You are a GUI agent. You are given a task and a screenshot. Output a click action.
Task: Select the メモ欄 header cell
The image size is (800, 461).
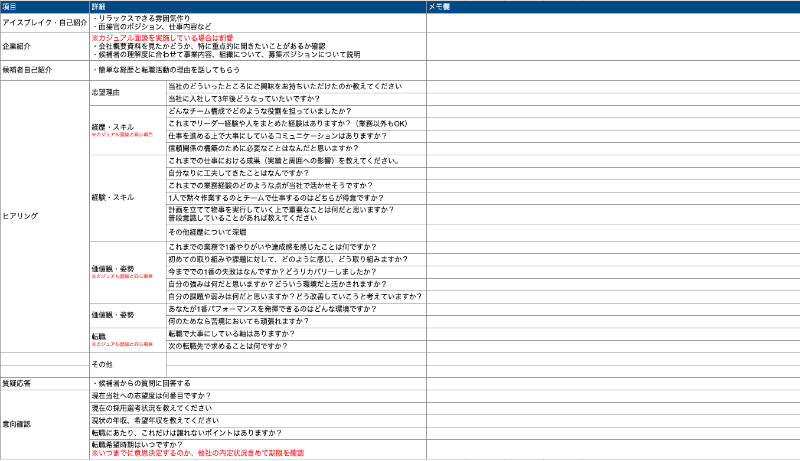pyautogui.click(x=612, y=6)
